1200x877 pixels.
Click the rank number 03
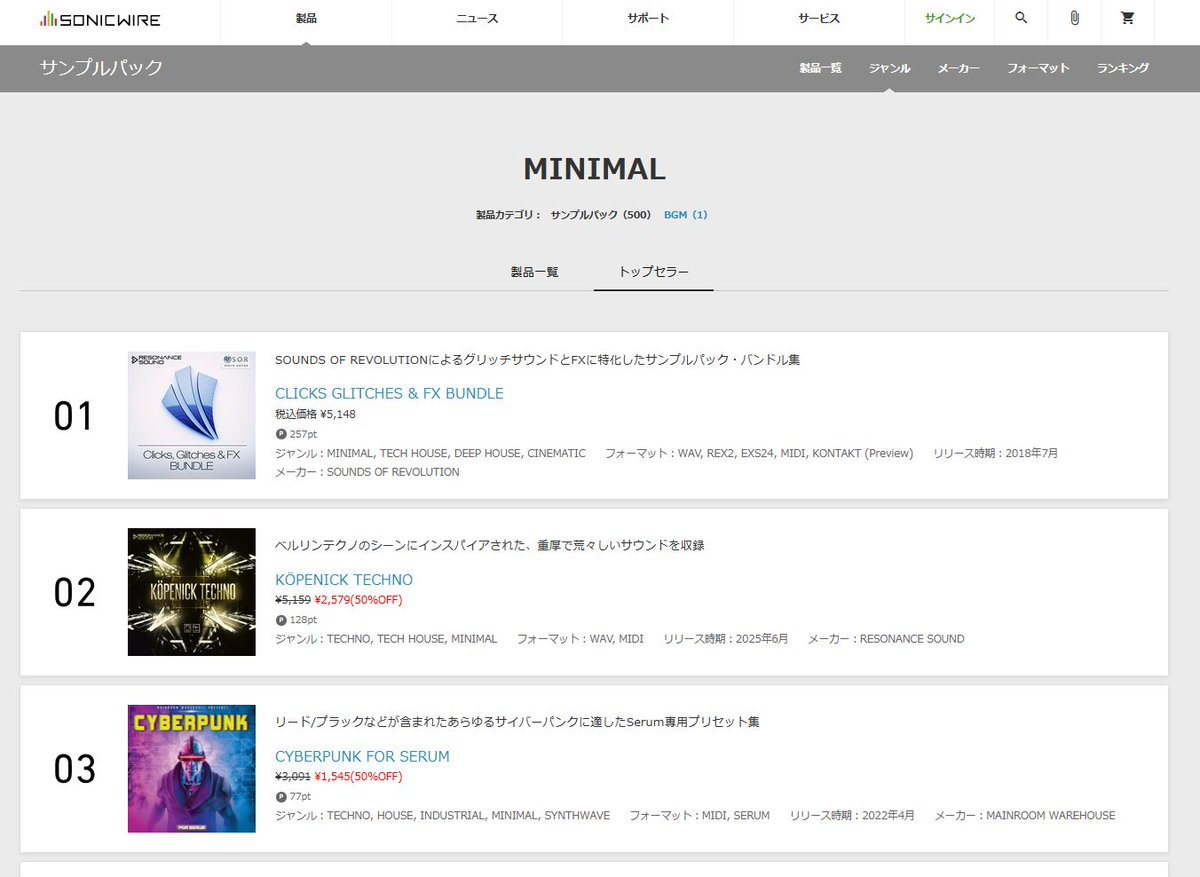pyautogui.click(x=74, y=769)
